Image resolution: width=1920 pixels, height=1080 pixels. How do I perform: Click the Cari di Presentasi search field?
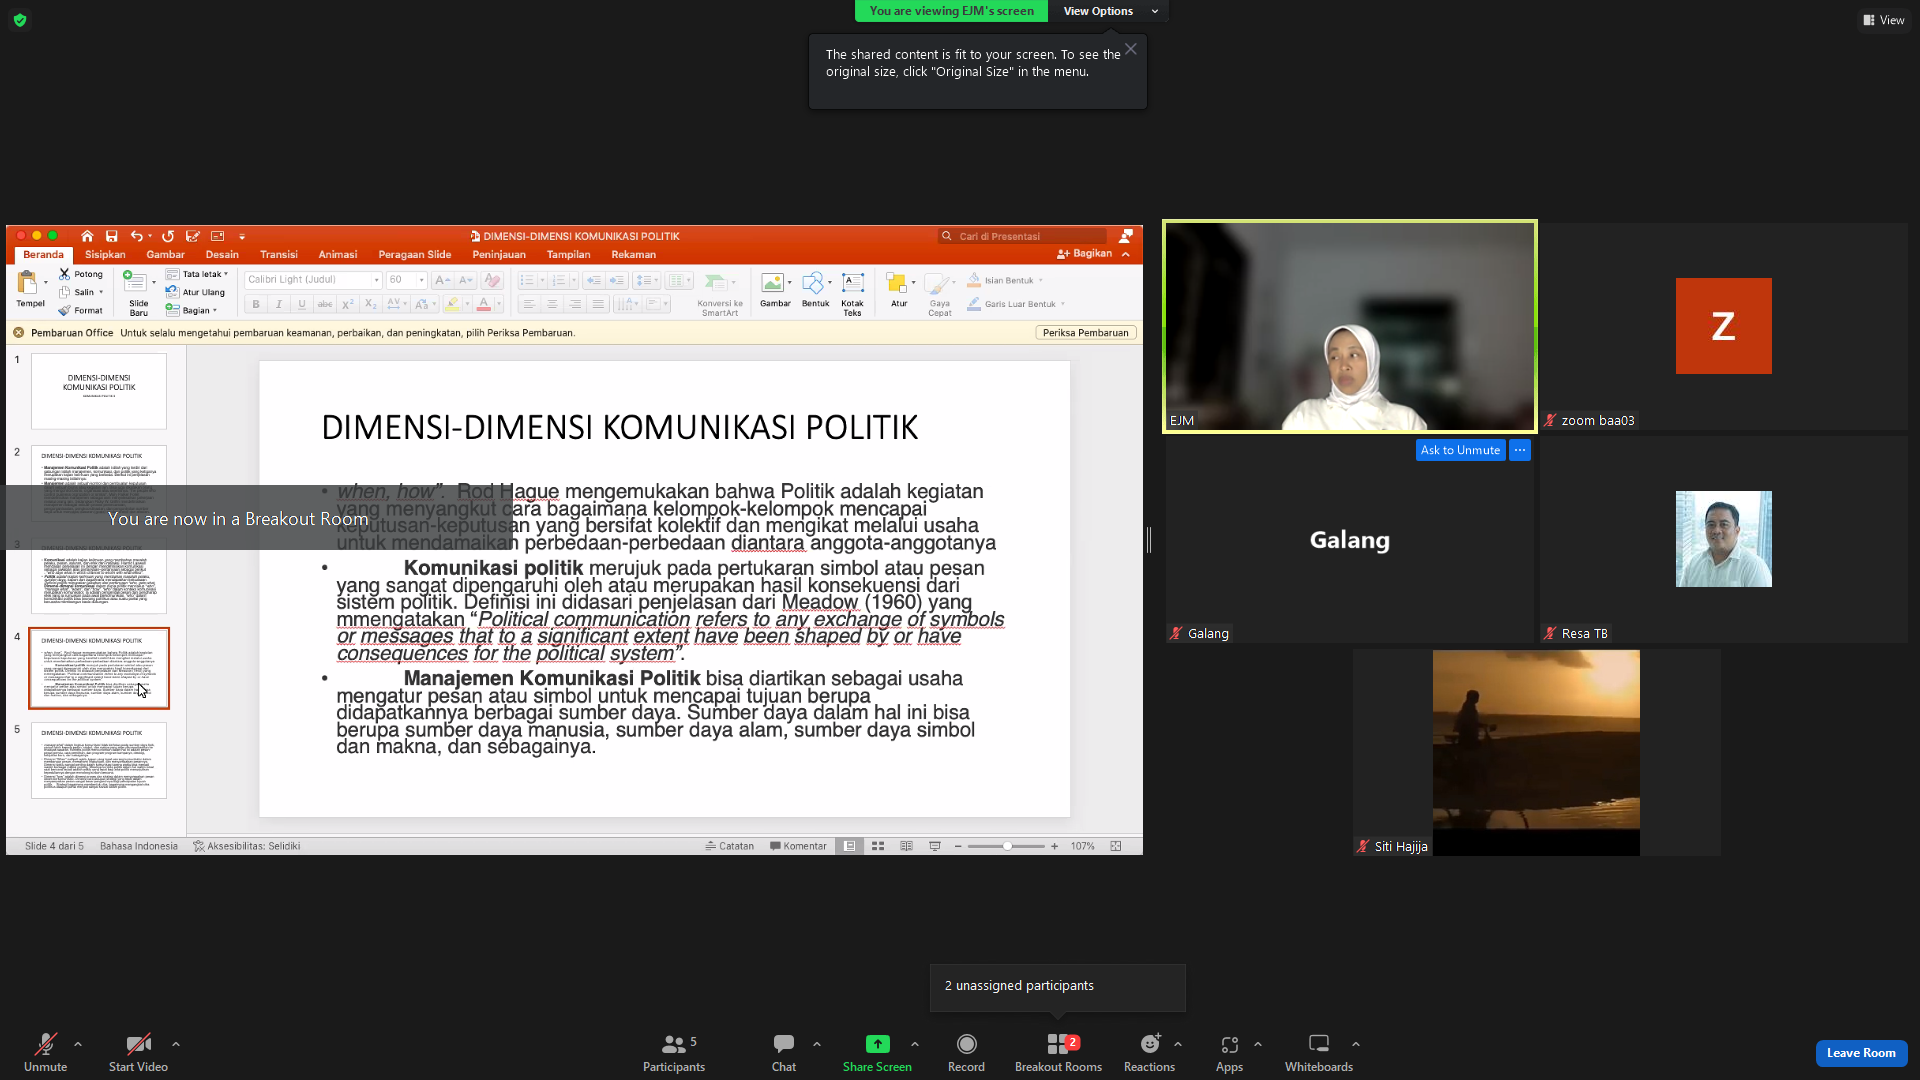click(x=1024, y=237)
